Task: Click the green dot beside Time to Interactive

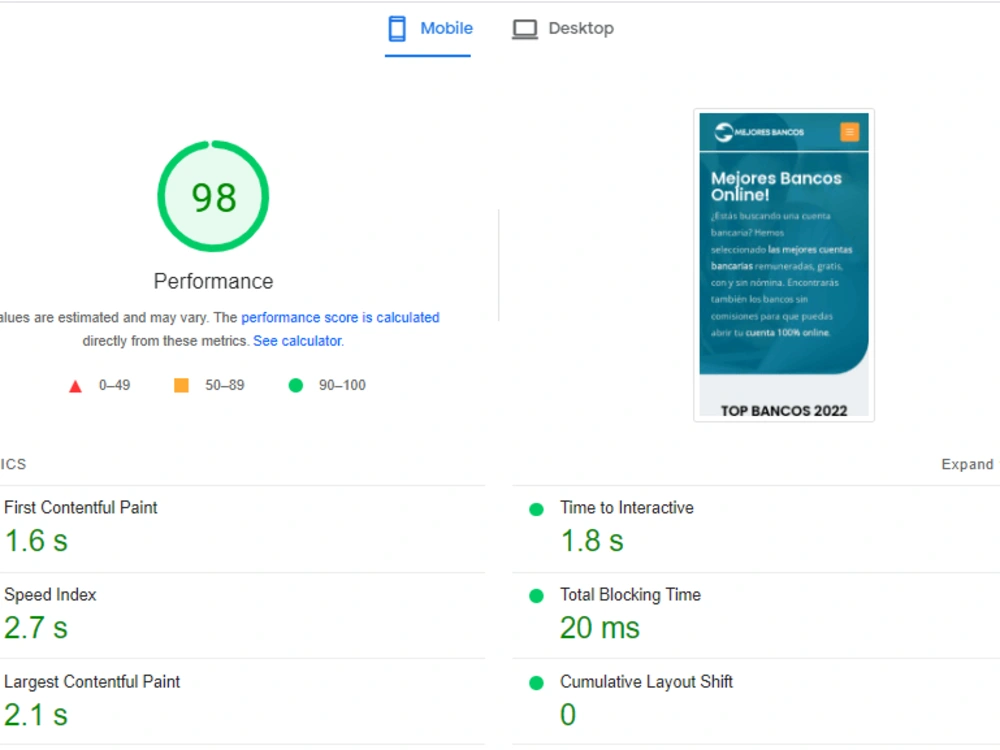Action: pos(536,509)
